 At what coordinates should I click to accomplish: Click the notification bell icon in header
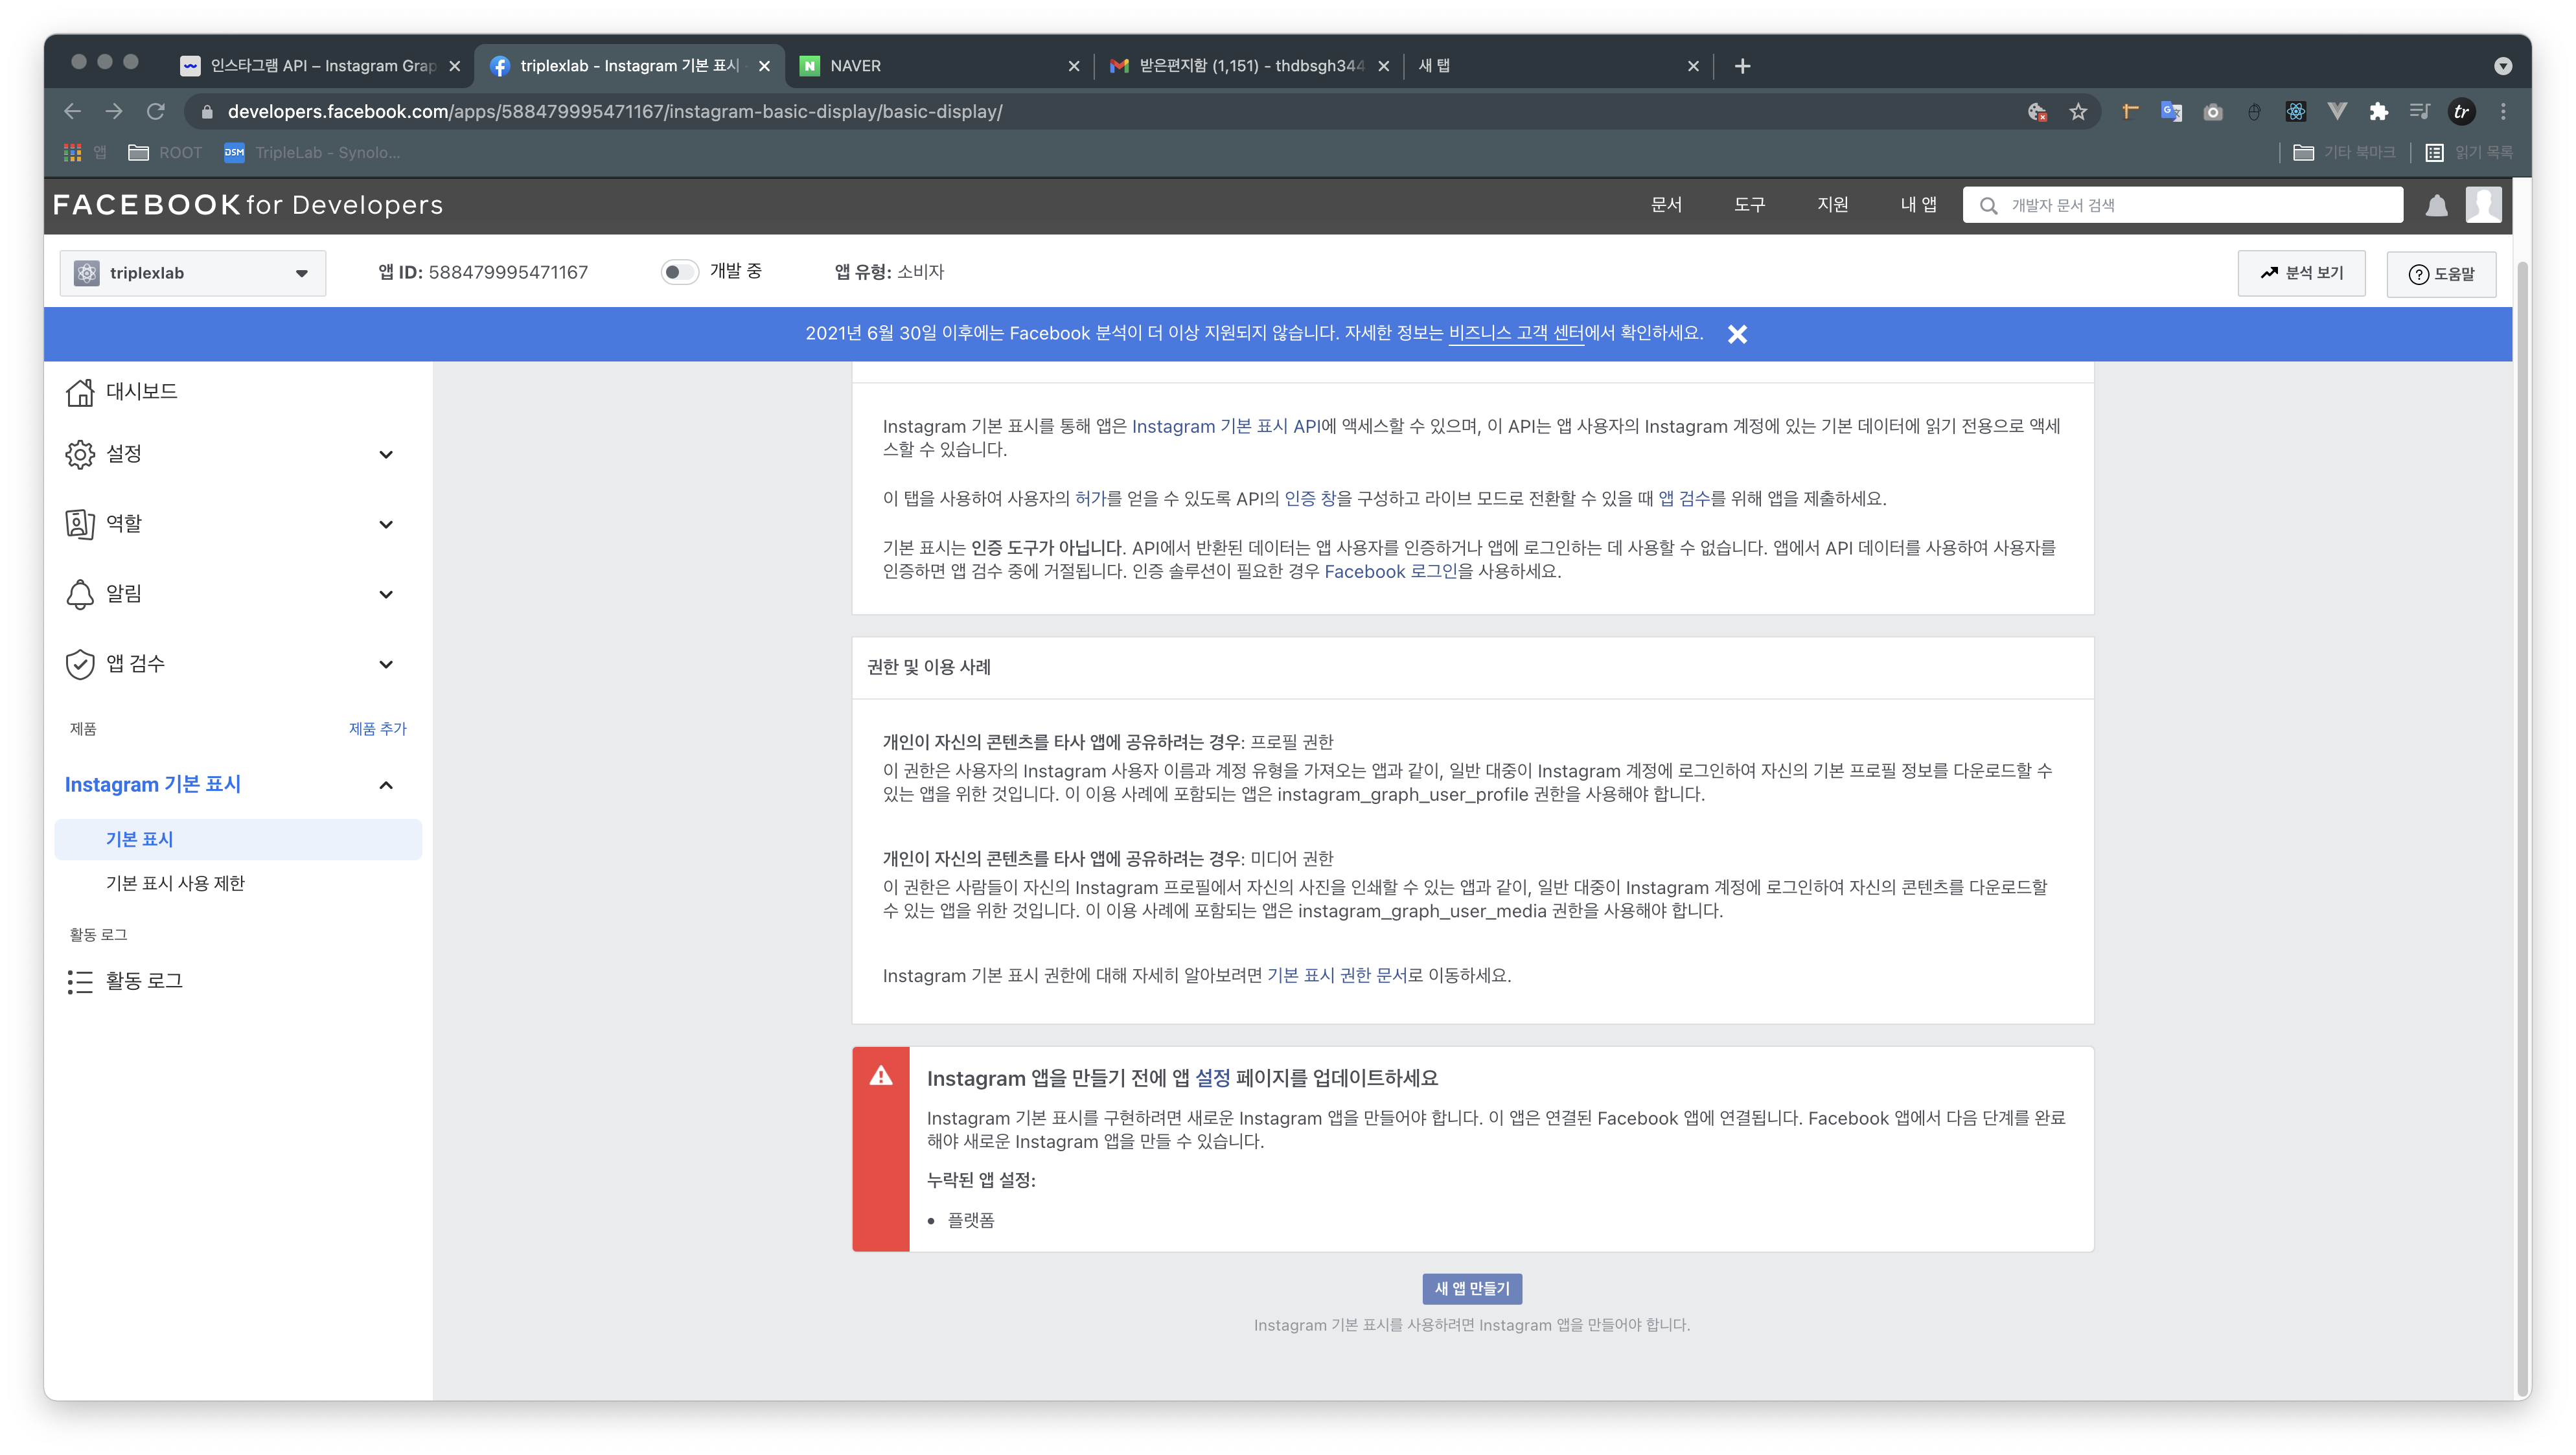click(2436, 205)
